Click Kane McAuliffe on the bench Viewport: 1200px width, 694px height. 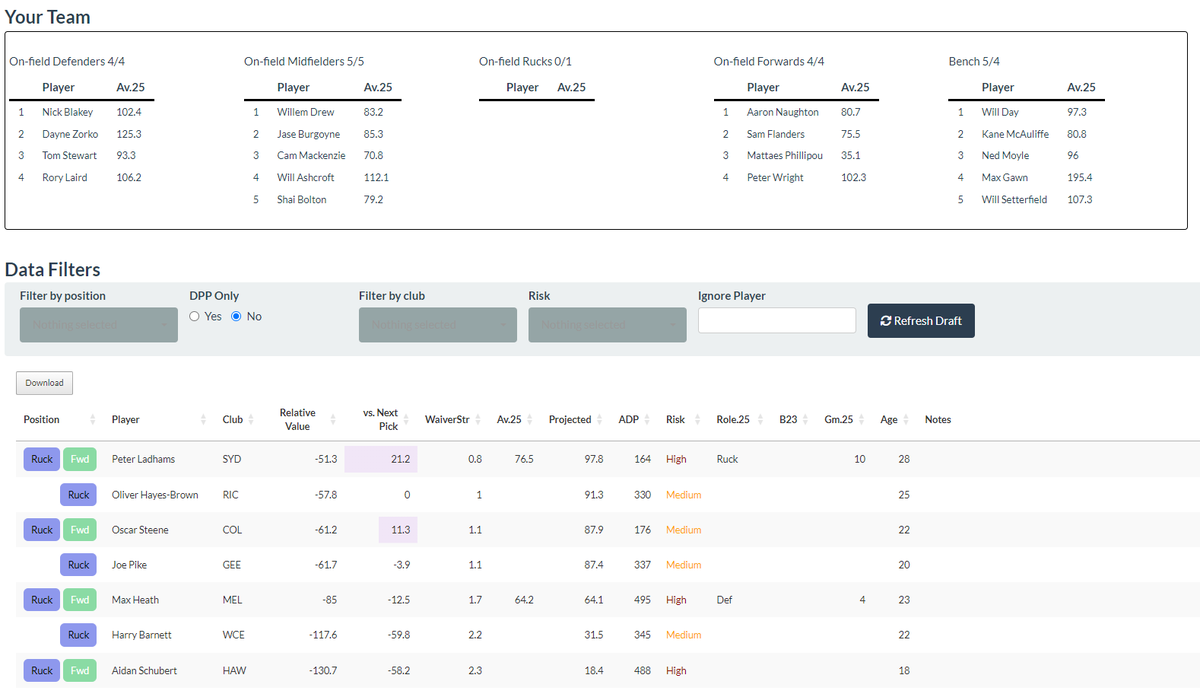(1014, 134)
